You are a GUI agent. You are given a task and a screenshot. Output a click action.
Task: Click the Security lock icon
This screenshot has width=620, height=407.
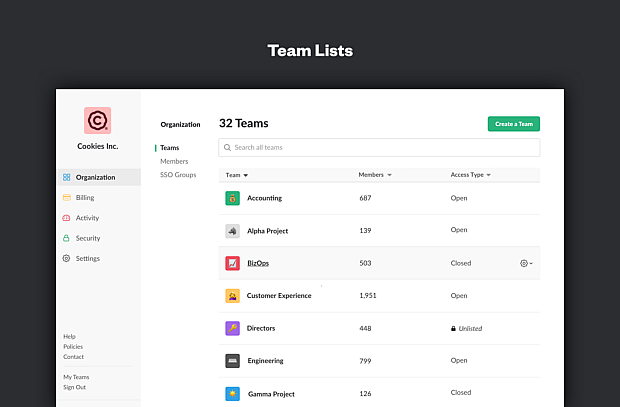[x=66, y=238]
